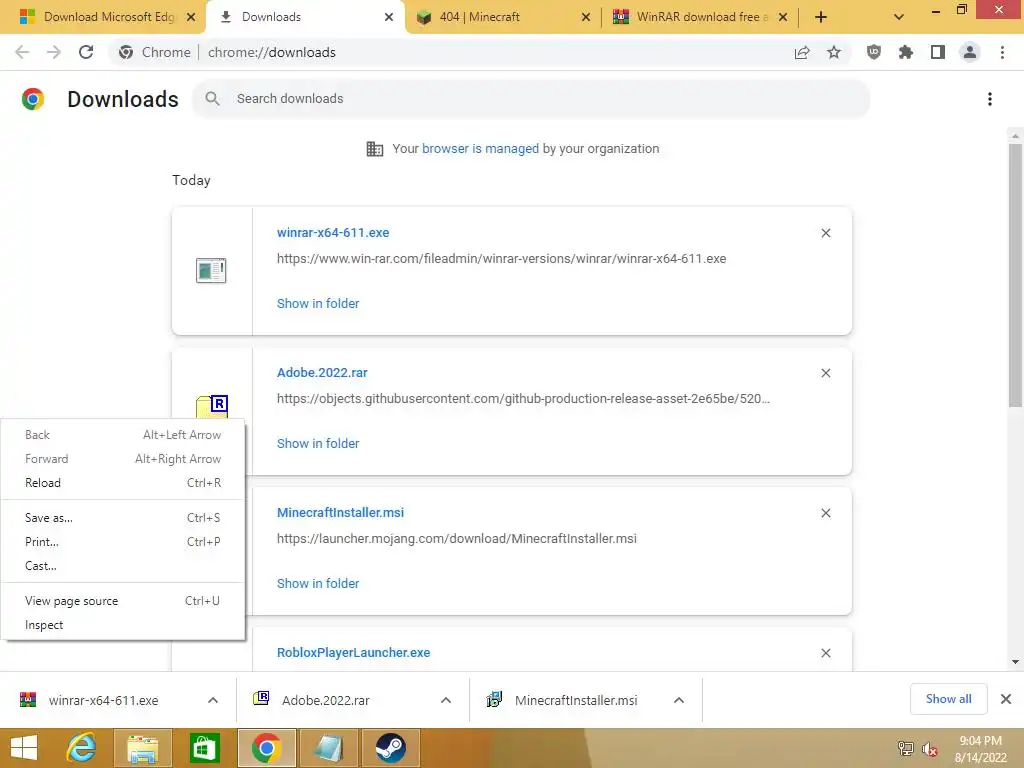
Task: Remove MinecraftInstaller.msi from the list
Action: [825, 513]
